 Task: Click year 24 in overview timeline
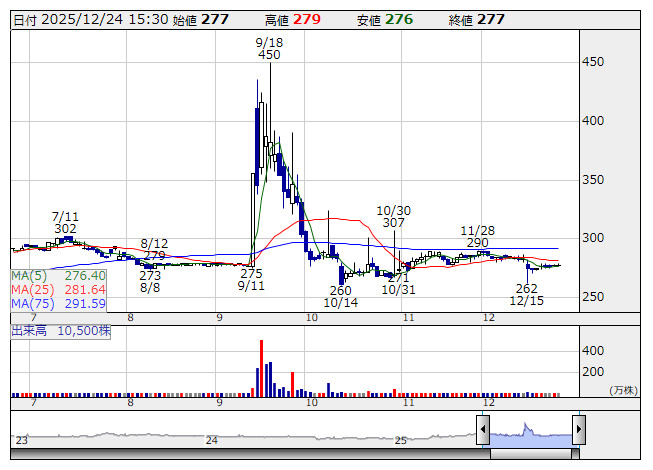[x=211, y=440]
